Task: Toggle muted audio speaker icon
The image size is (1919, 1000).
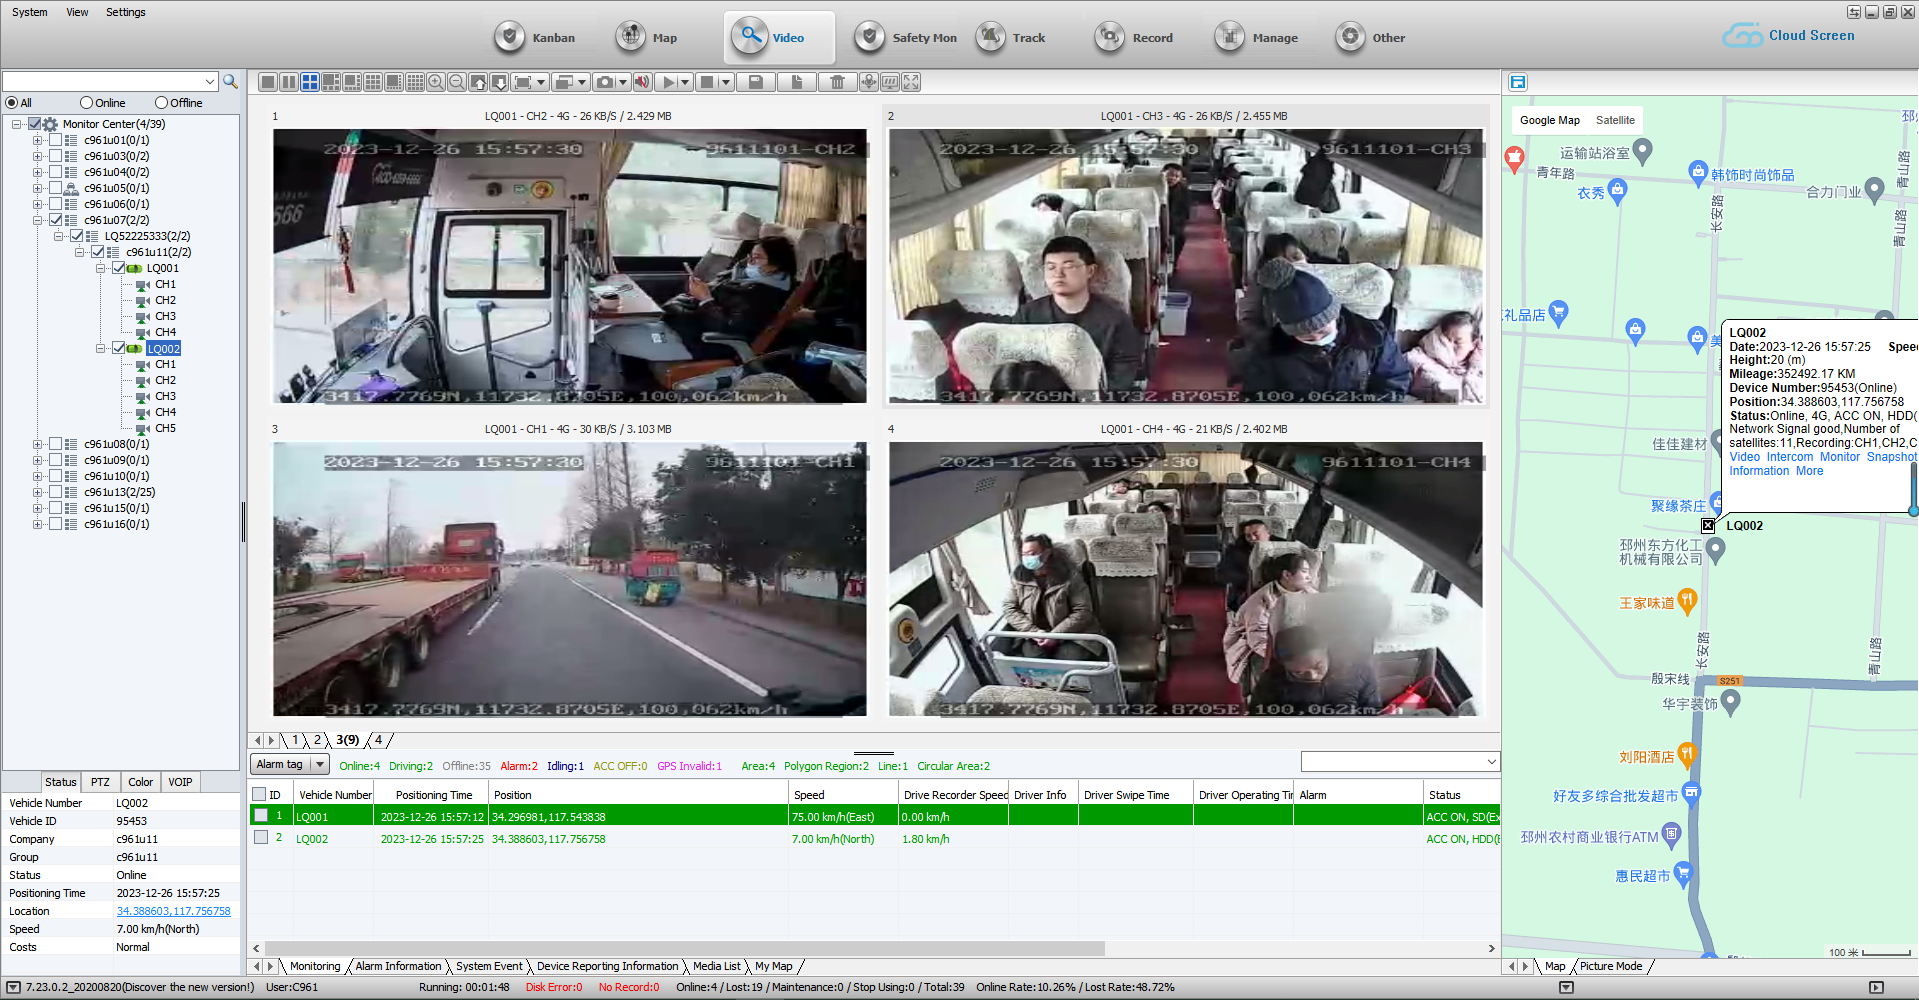Action: [642, 82]
